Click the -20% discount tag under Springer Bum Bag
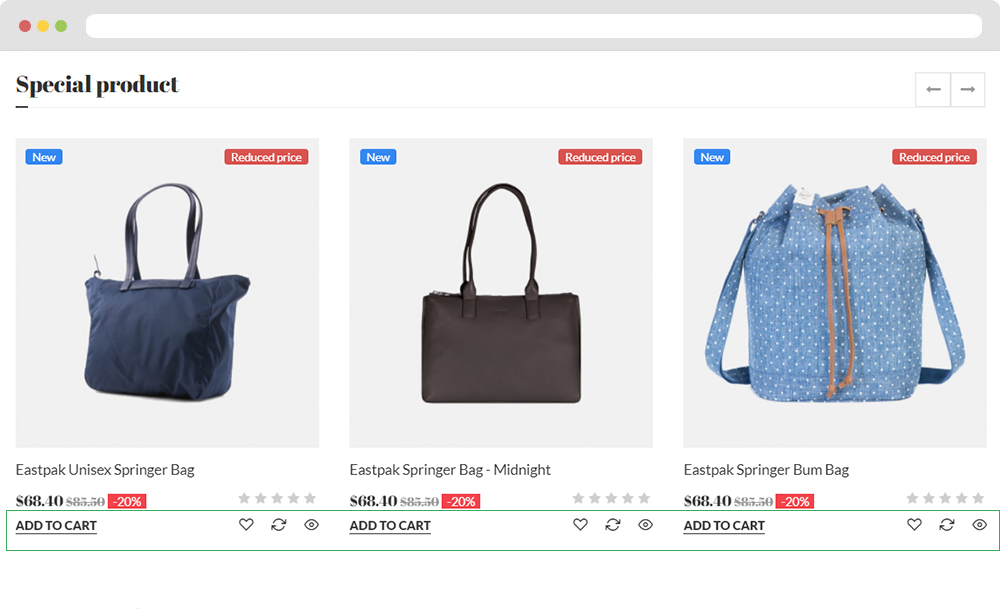 (795, 502)
